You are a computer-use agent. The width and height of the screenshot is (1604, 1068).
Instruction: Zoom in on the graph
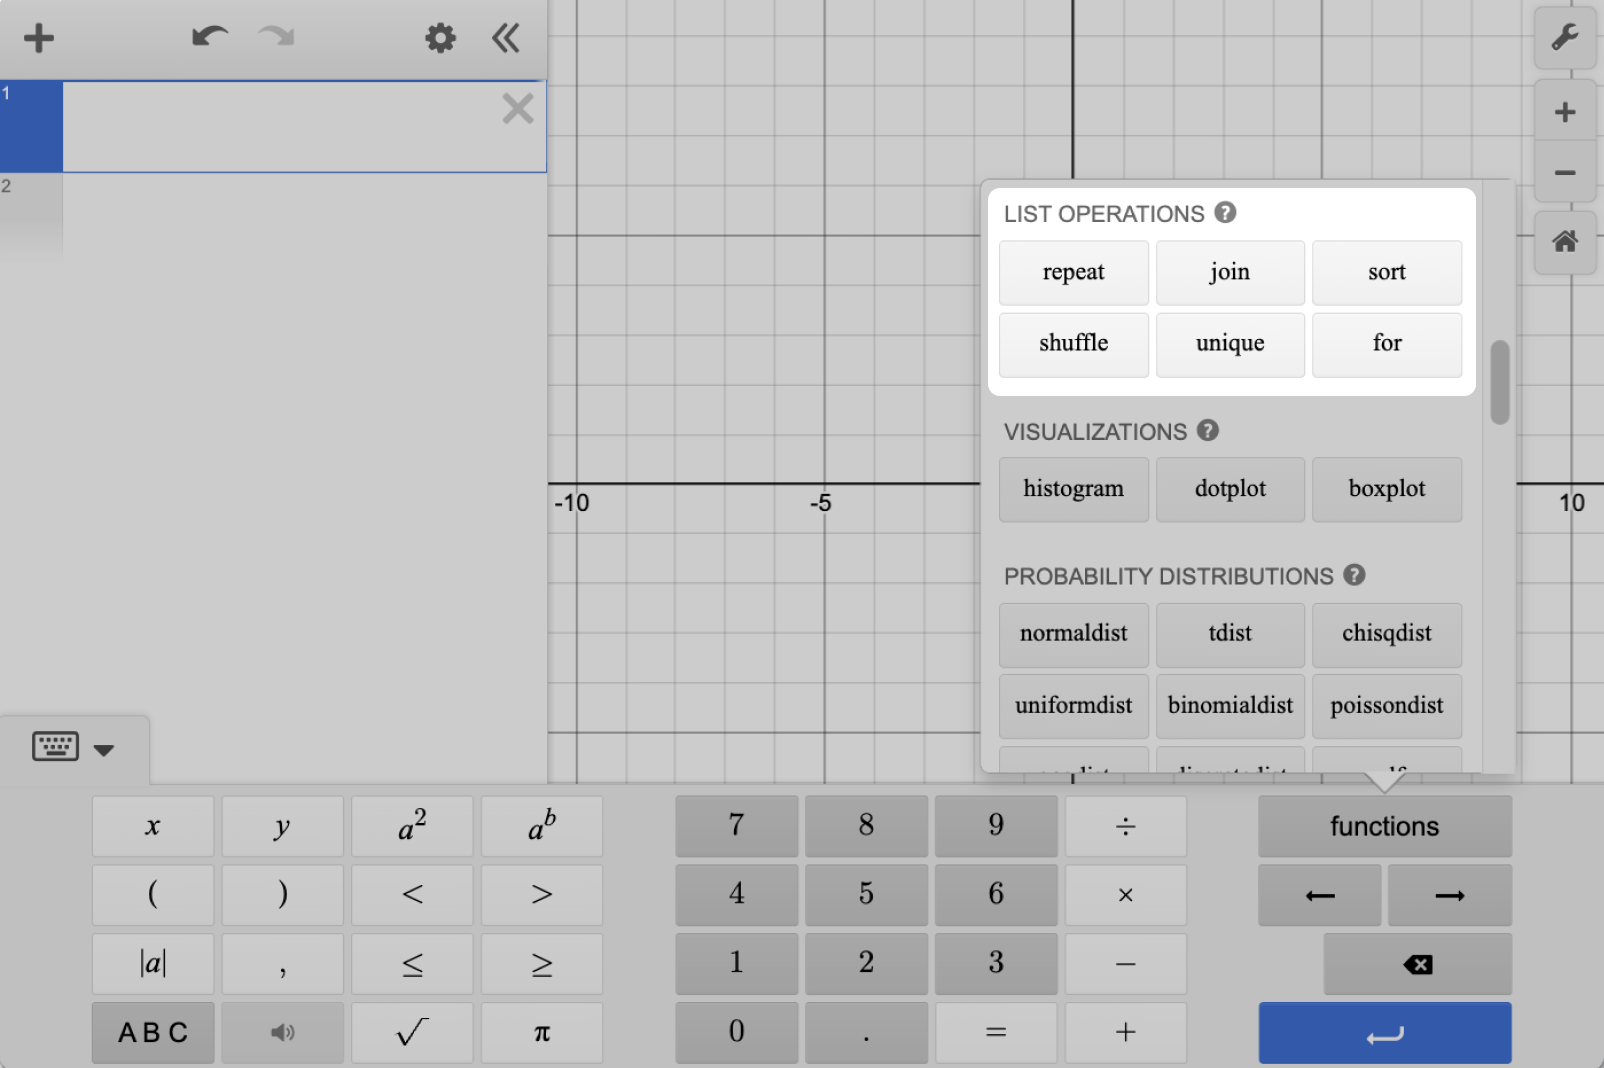pyautogui.click(x=1565, y=112)
